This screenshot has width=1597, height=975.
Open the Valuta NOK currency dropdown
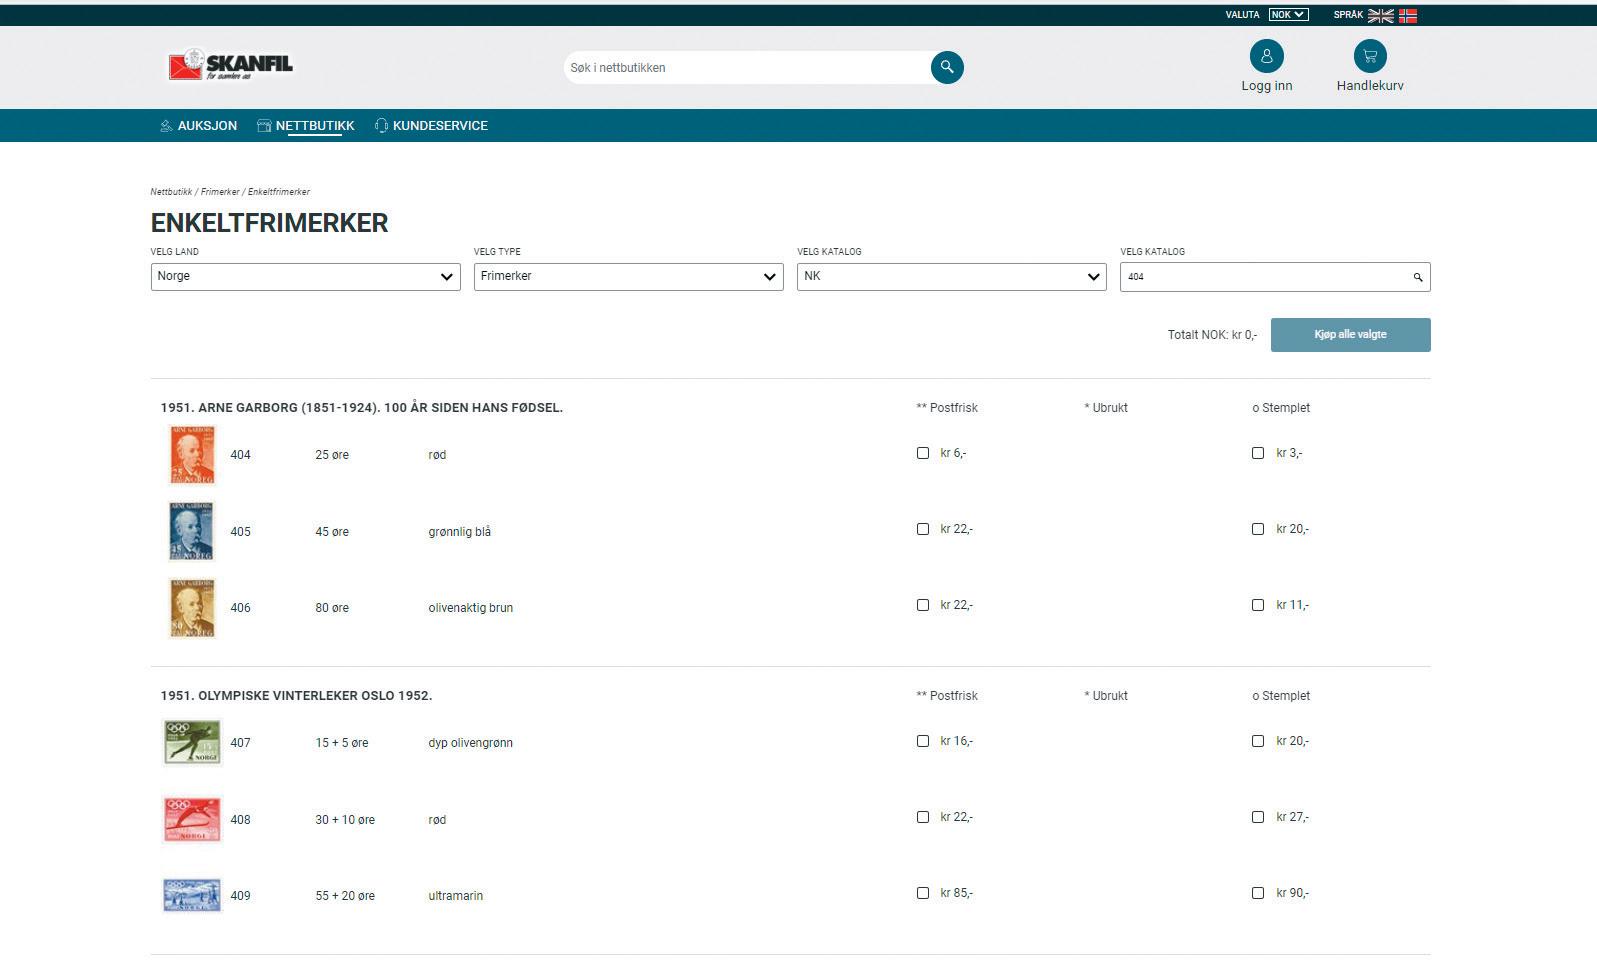pos(1288,15)
